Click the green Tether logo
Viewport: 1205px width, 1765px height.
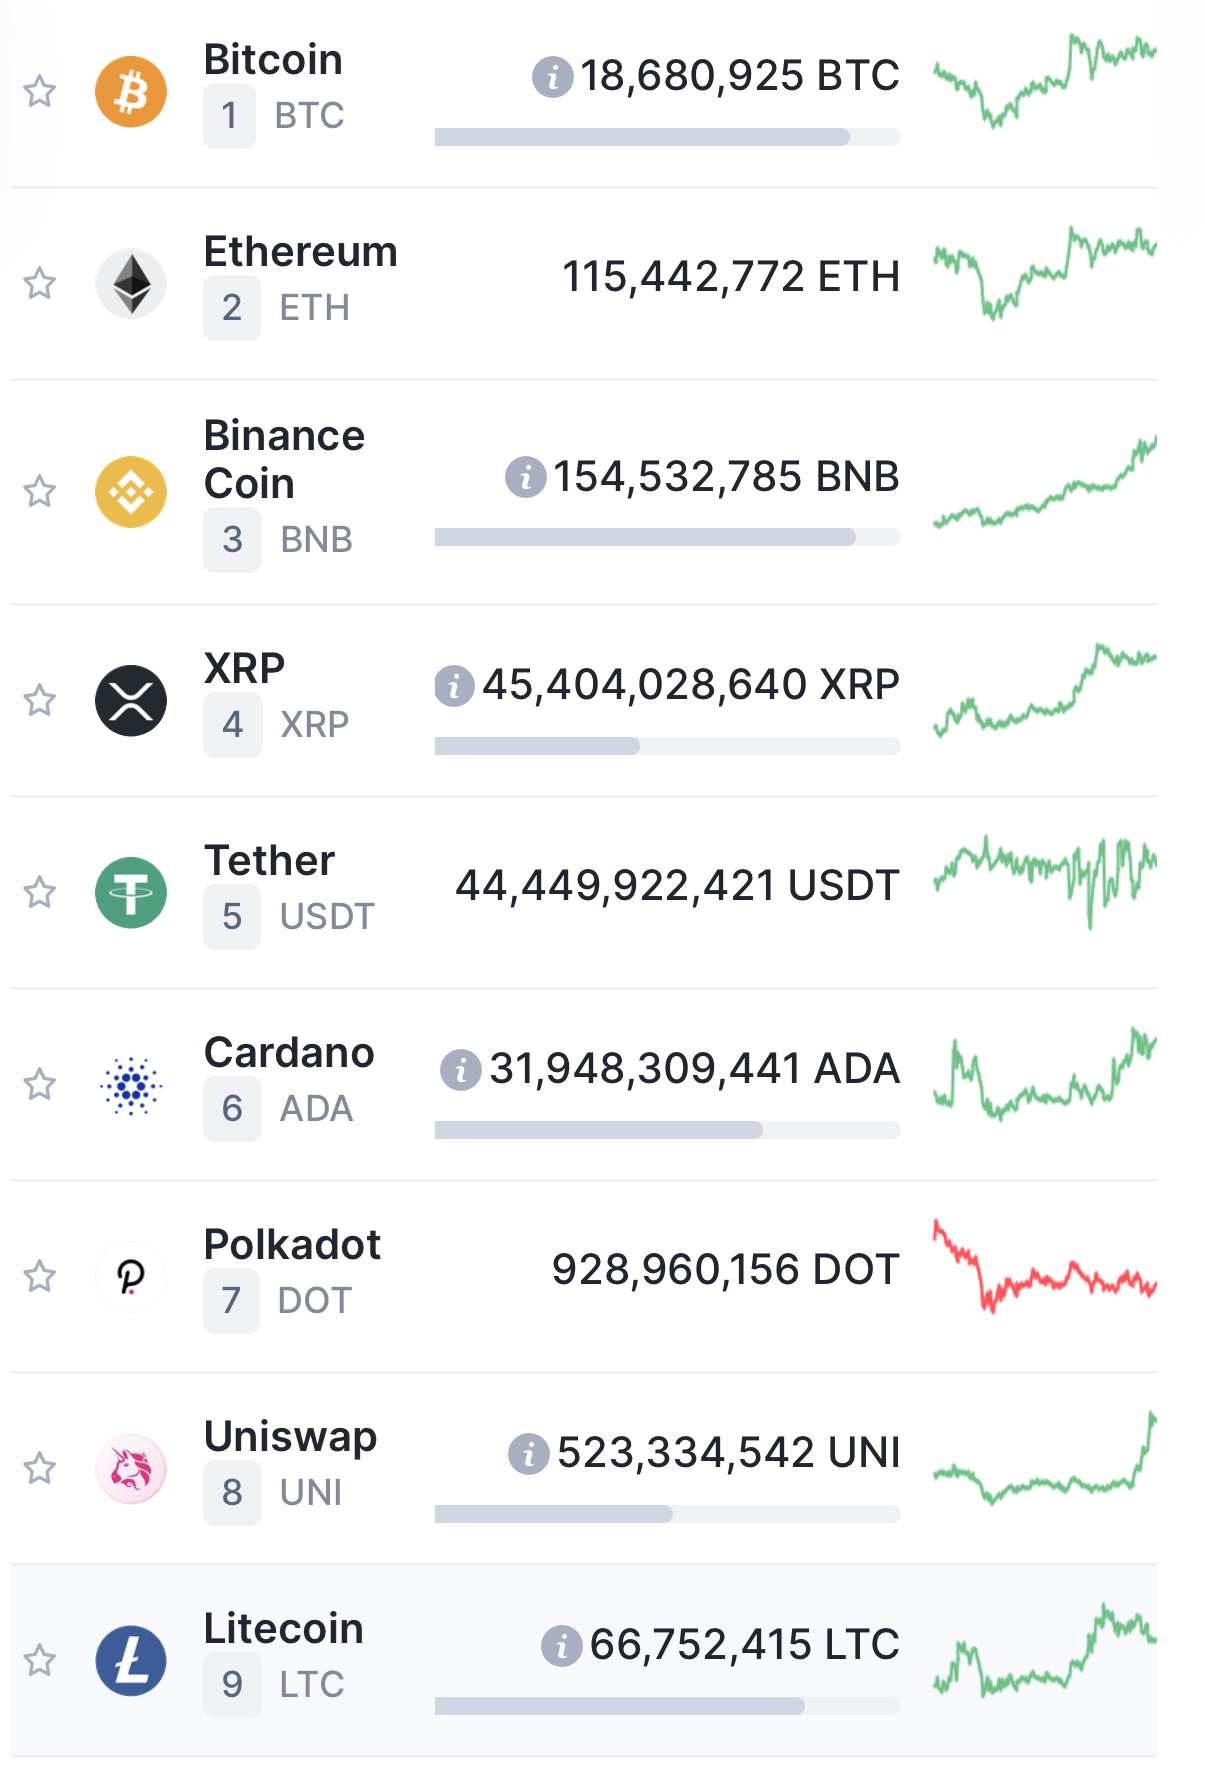click(x=131, y=892)
